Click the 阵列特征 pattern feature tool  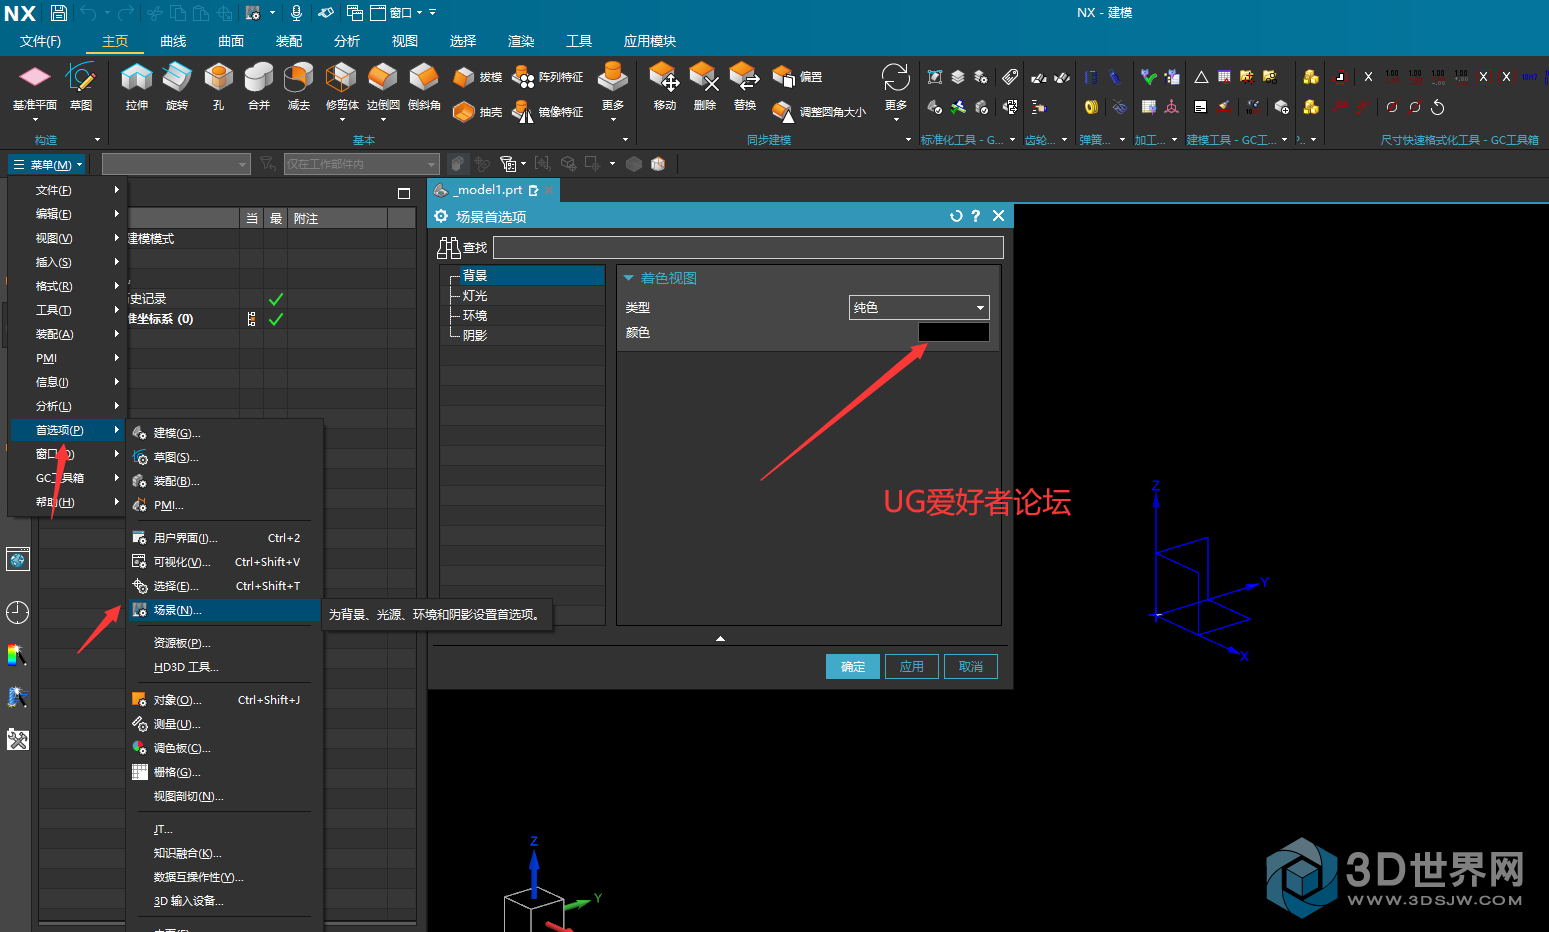pyautogui.click(x=548, y=77)
